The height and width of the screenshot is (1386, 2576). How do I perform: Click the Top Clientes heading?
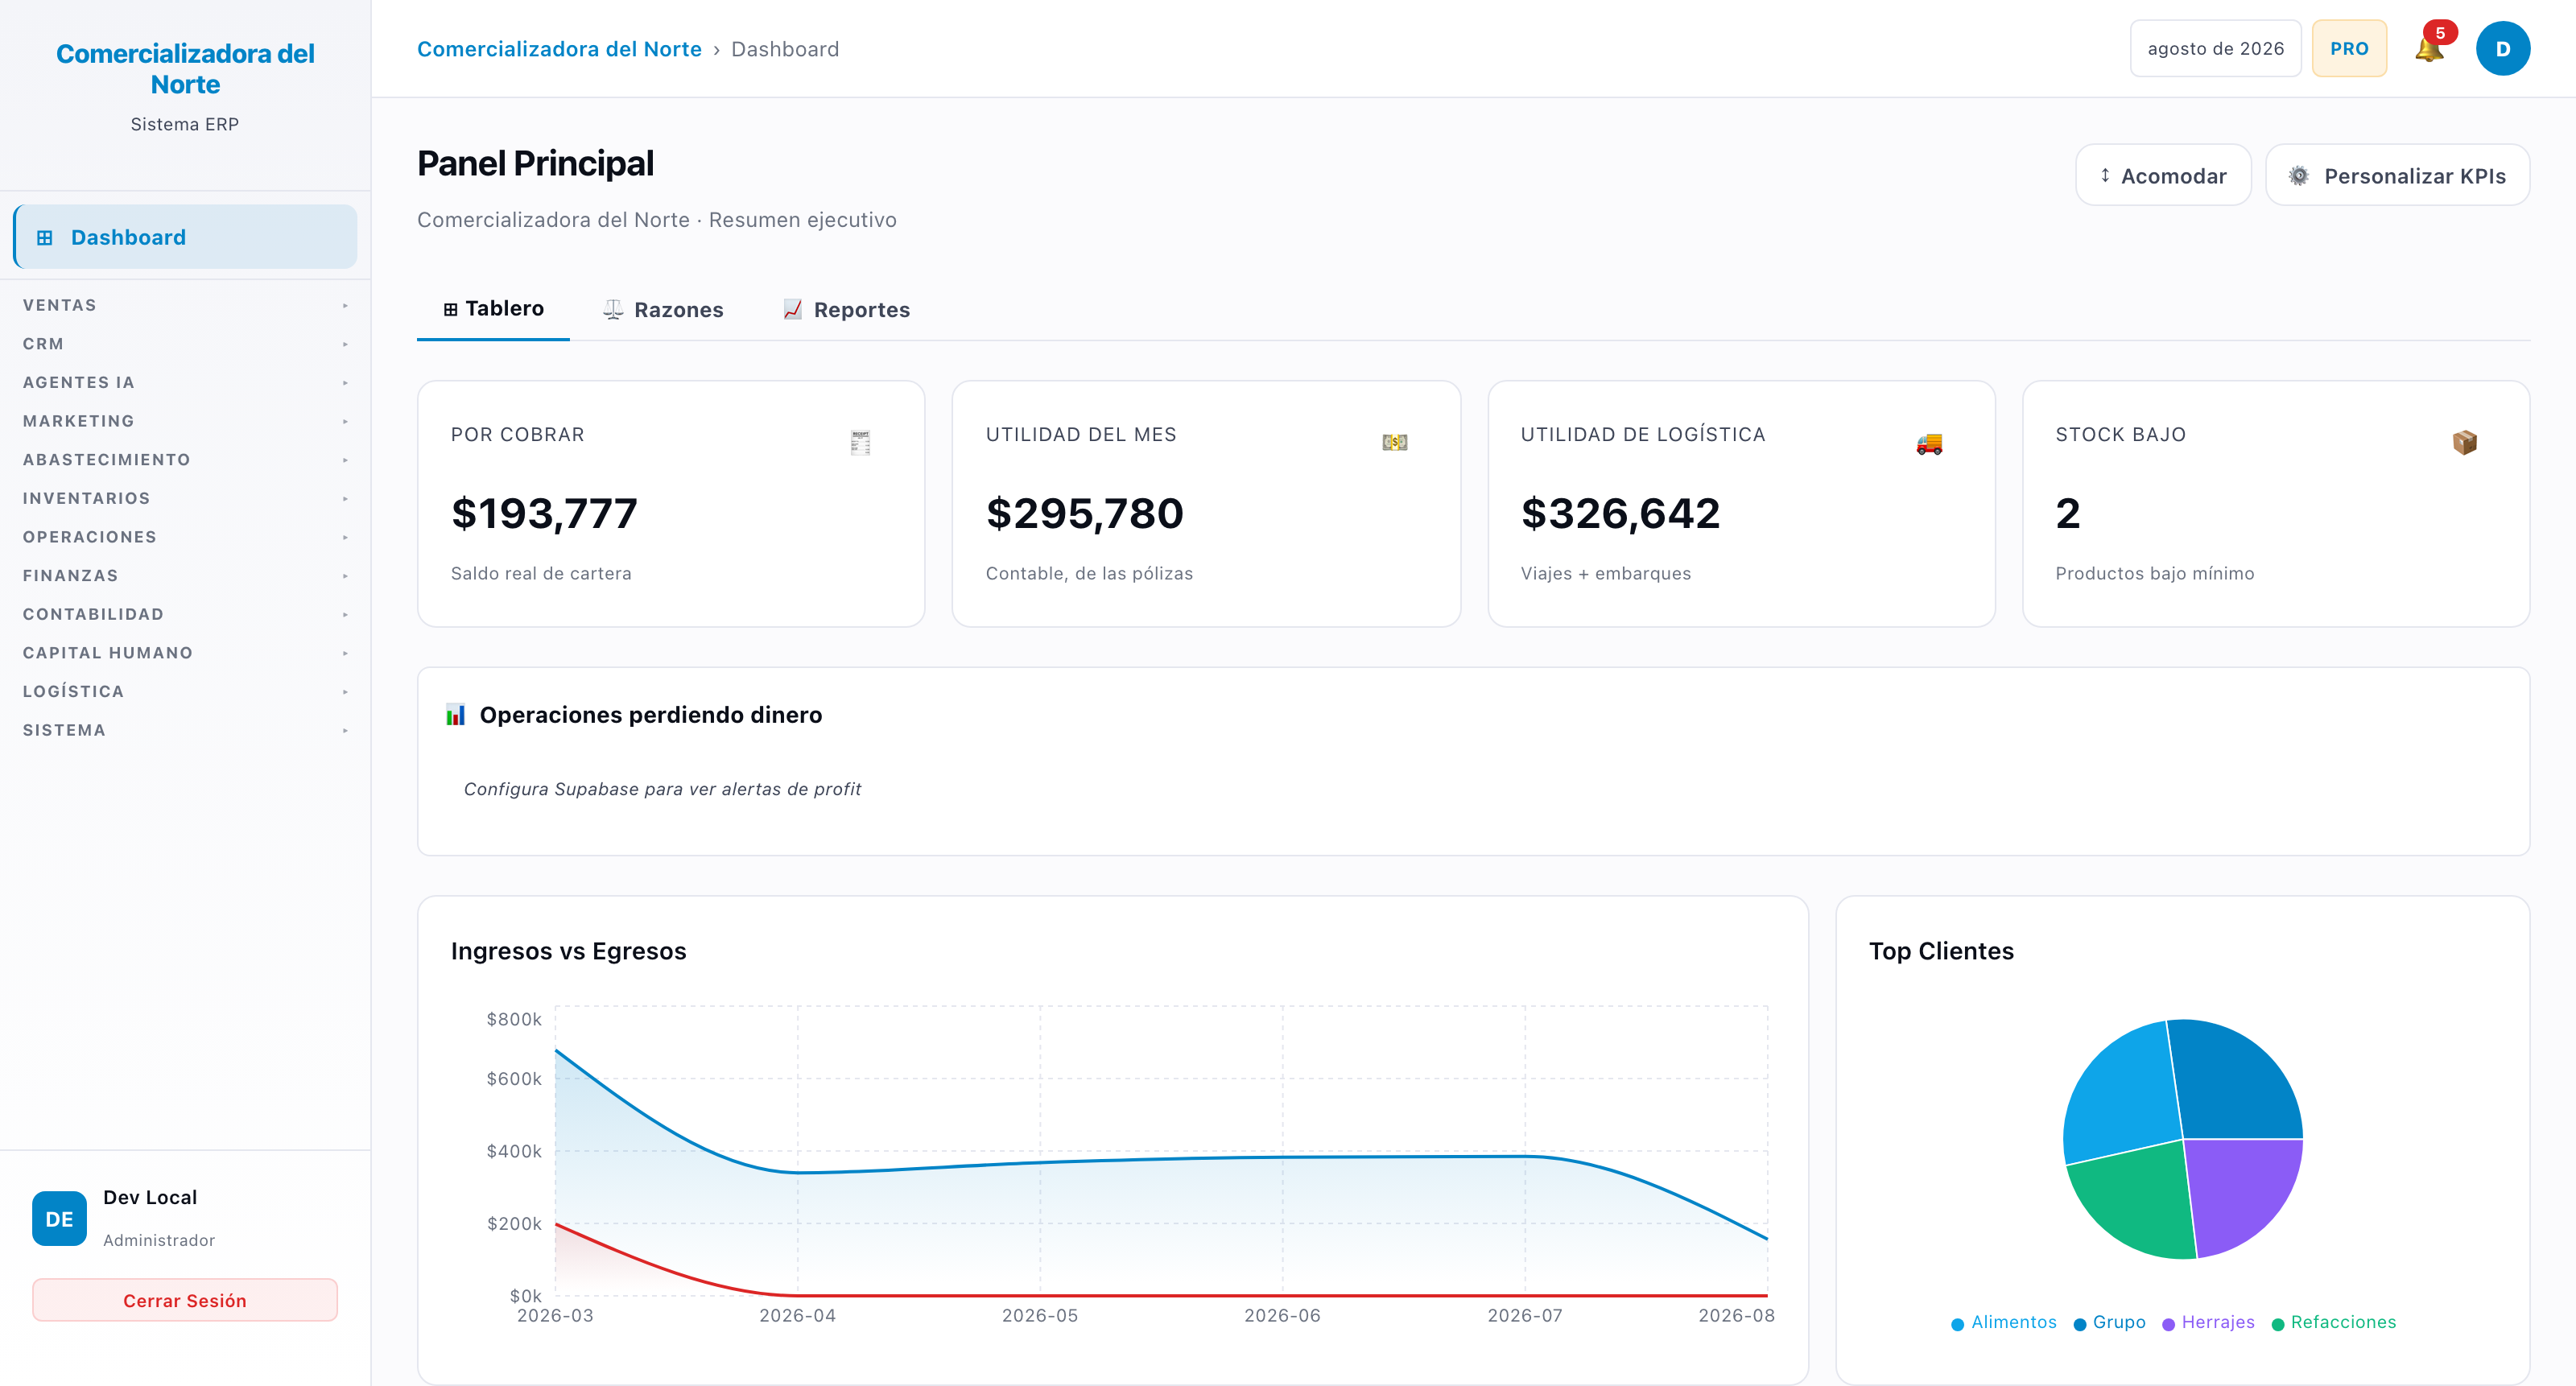tap(1941, 951)
